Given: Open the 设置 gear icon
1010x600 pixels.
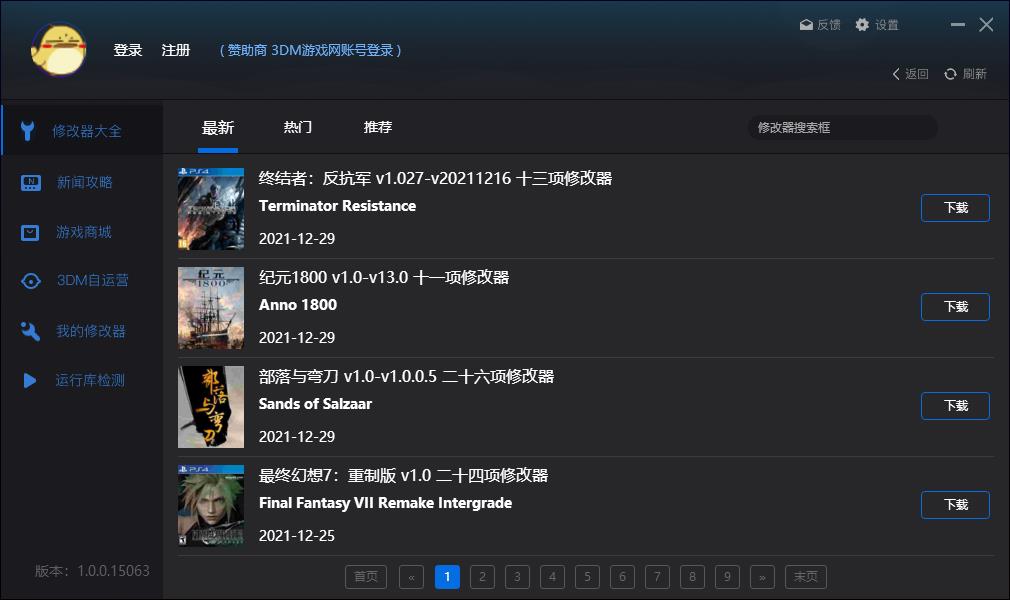Looking at the screenshot, I should click(x=862, y=25).
